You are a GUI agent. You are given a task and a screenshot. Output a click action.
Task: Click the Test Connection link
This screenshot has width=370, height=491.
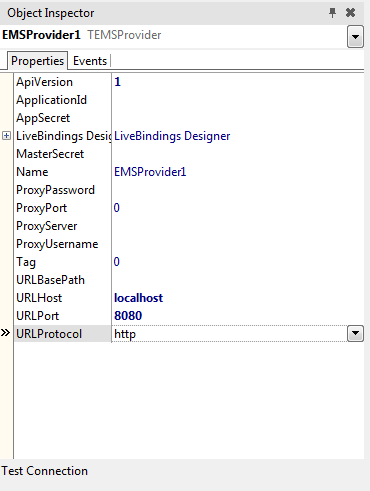45,471
